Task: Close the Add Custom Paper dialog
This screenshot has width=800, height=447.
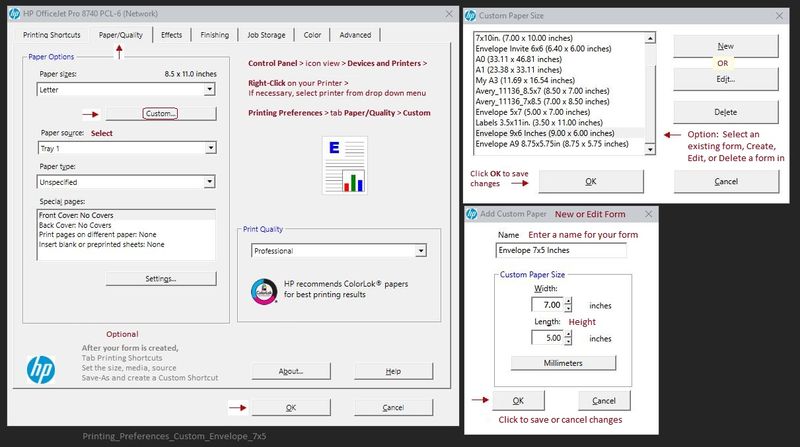Action: (x=648, y=214)
